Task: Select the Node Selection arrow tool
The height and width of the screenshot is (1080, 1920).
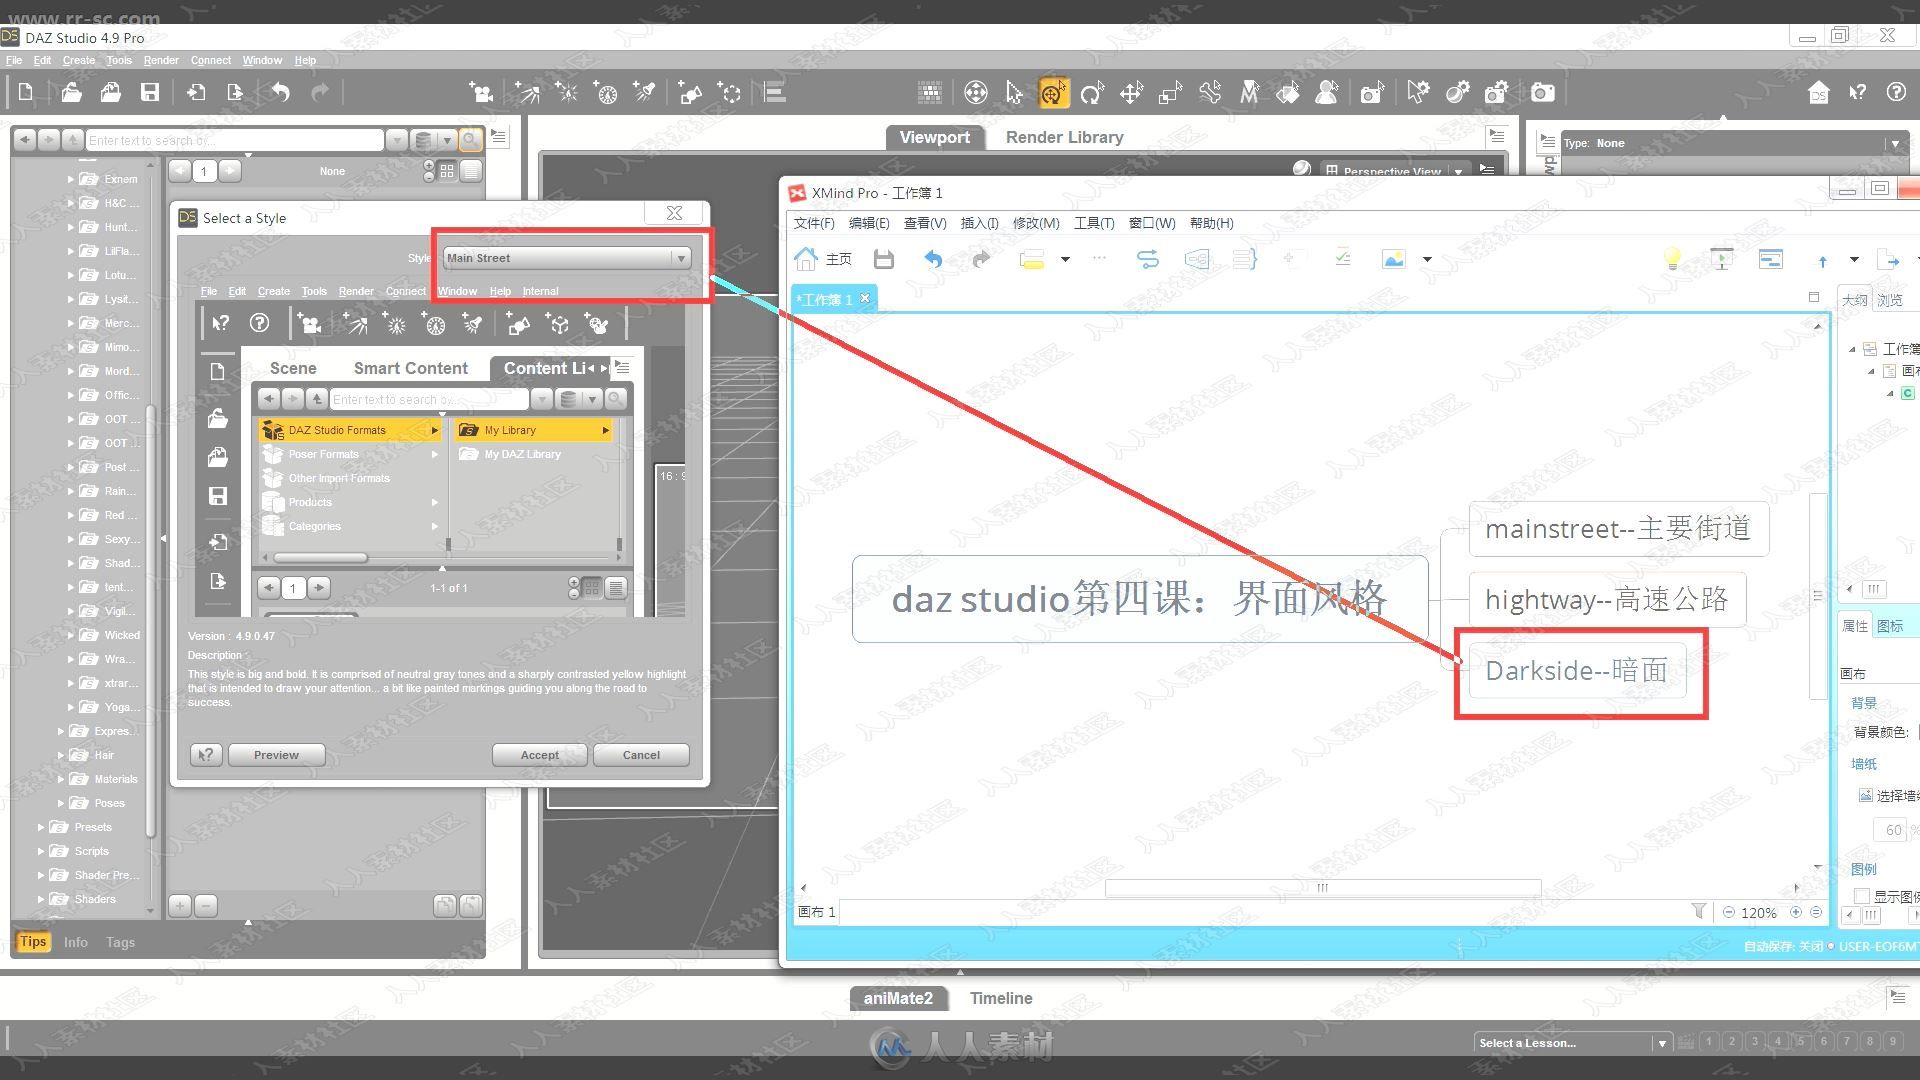Action: [1014, 93]
